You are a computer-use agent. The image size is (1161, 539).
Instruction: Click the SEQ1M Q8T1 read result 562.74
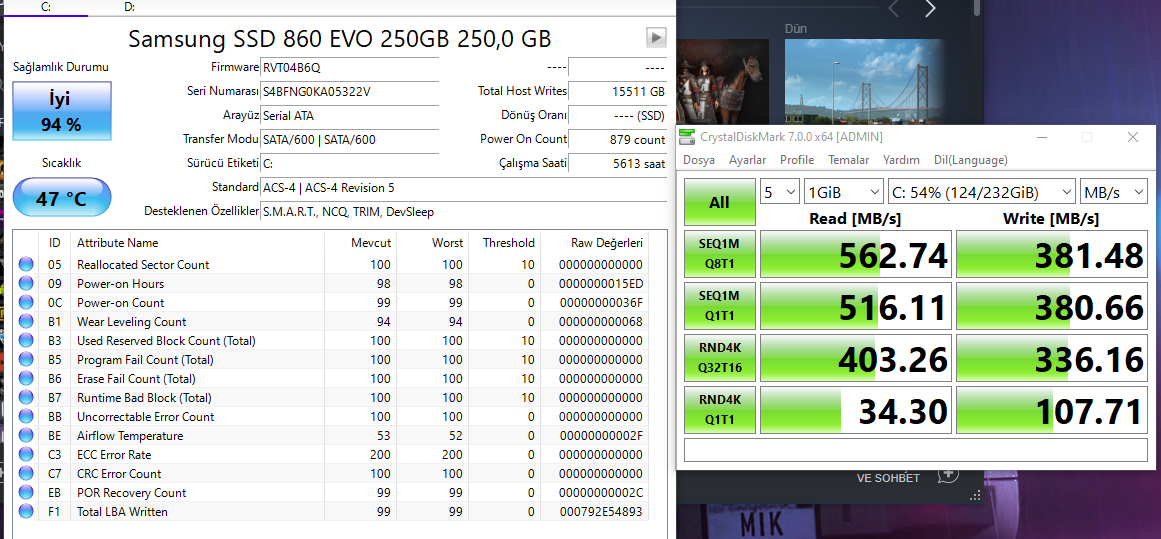coord(855,255)
